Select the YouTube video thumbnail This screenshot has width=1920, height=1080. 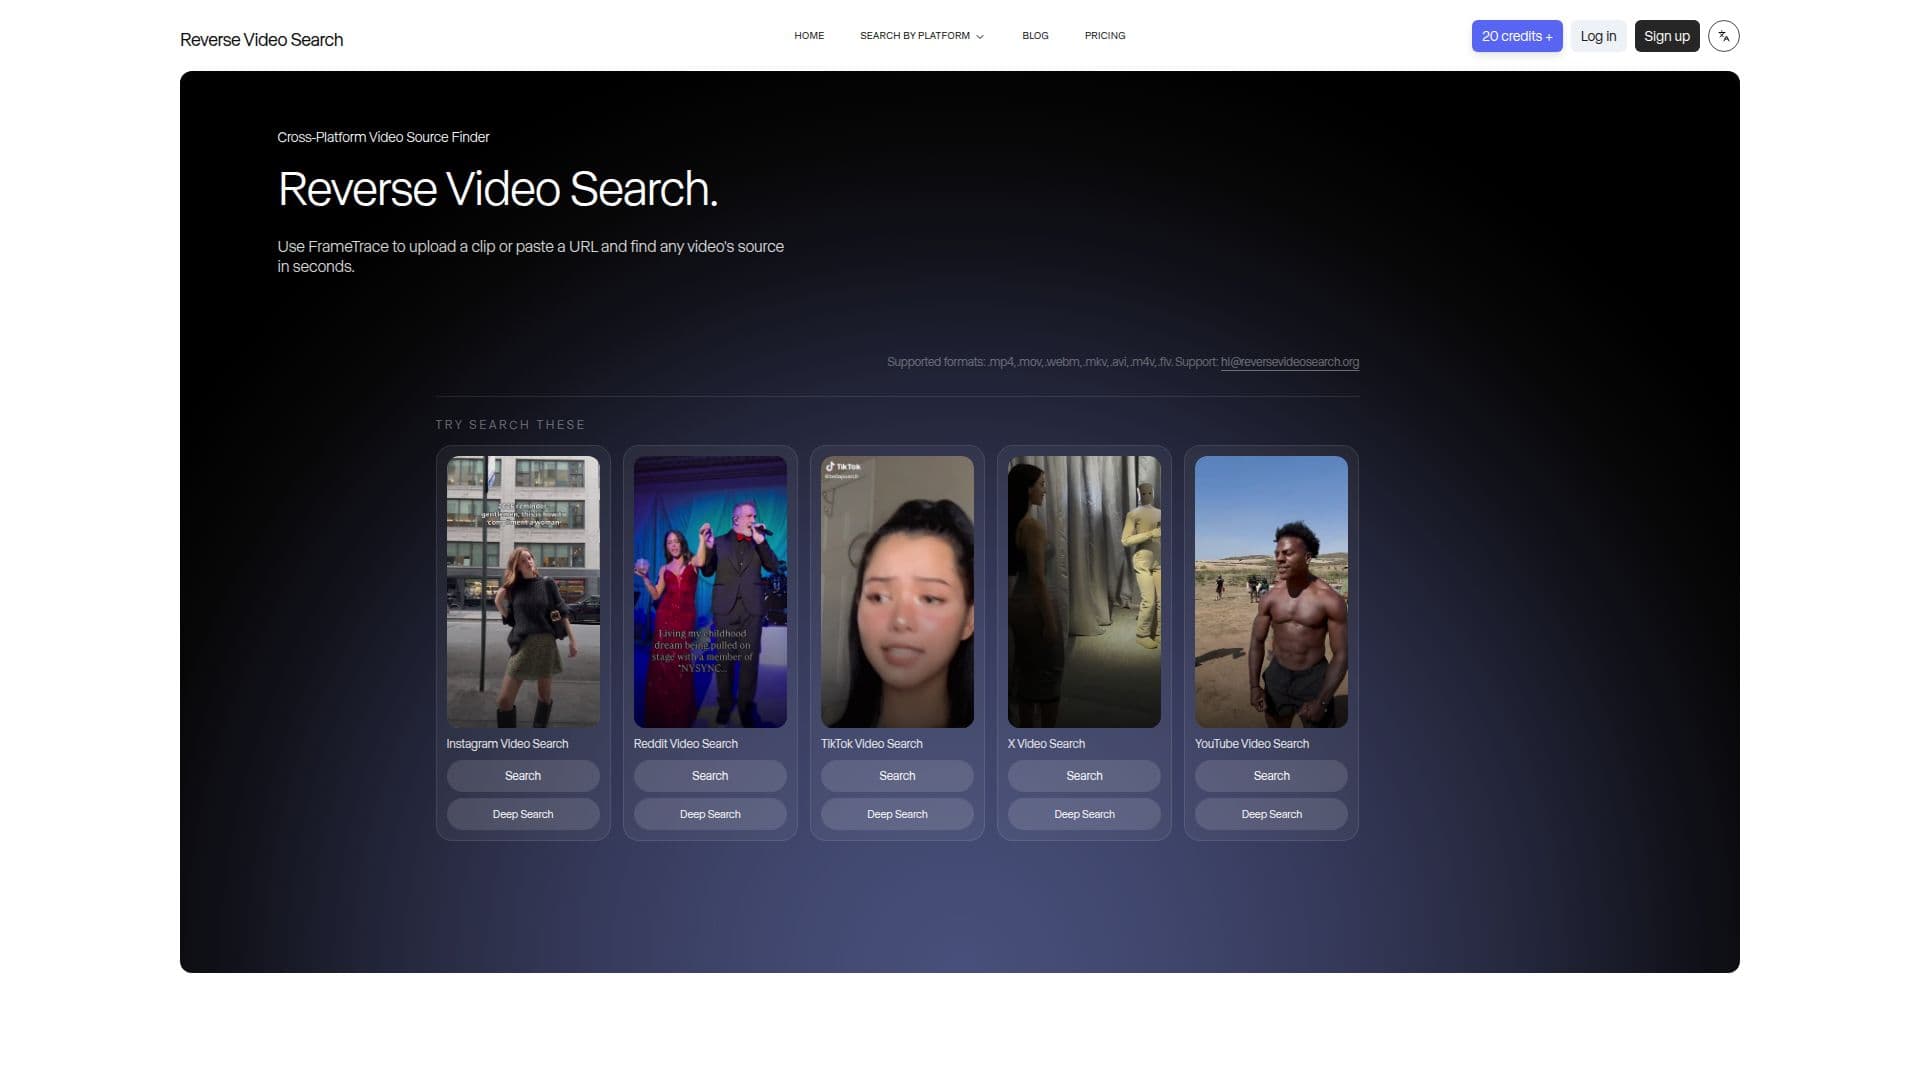pos(1271,592)
